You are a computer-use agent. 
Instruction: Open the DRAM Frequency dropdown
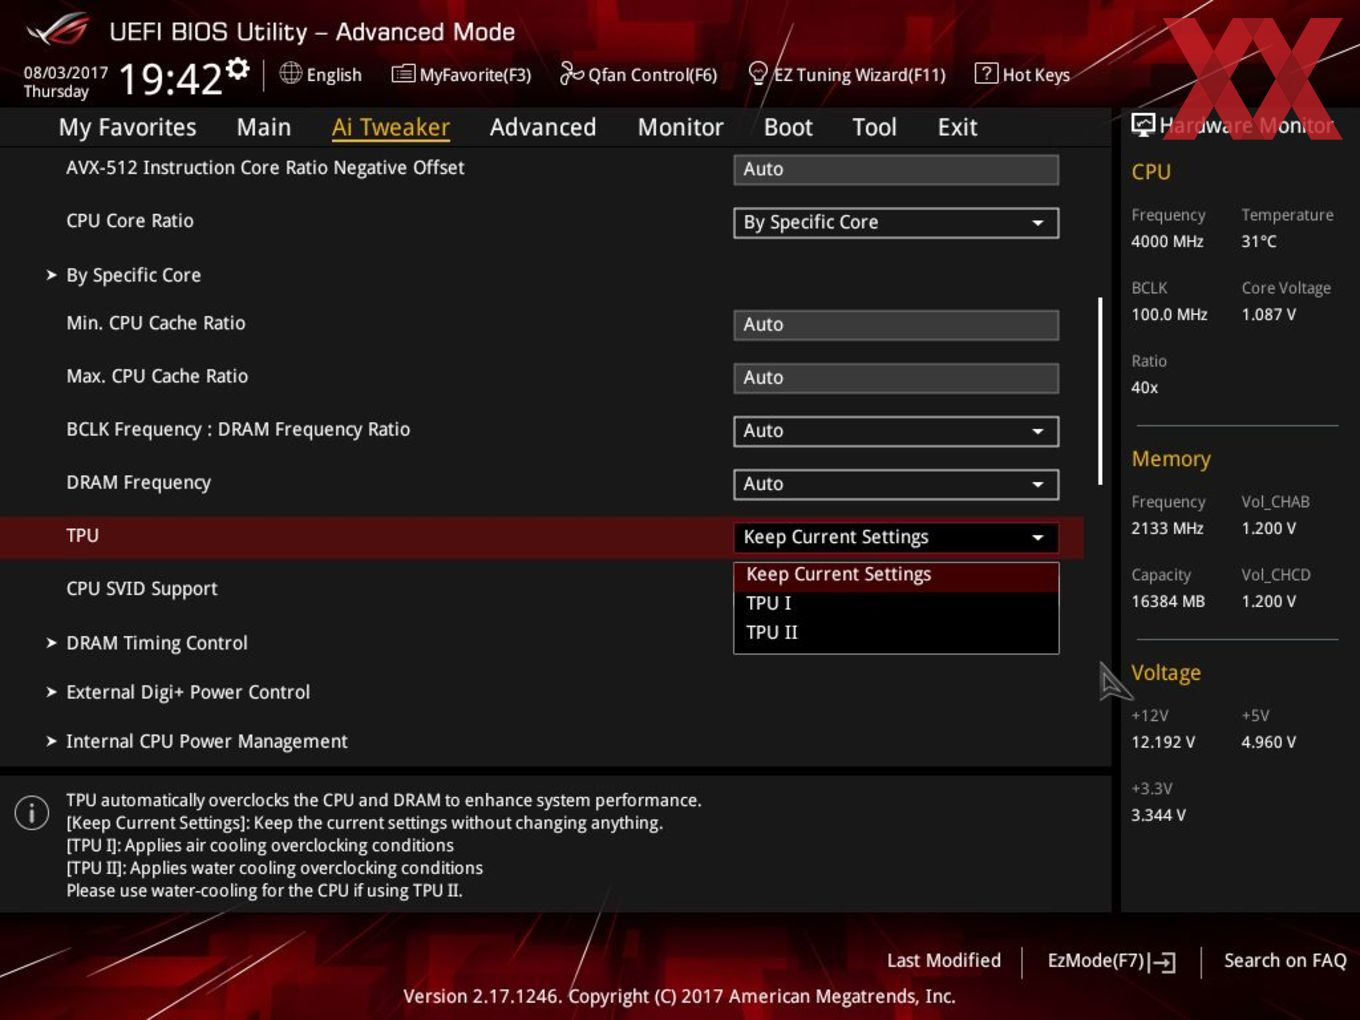click(896, 484)
